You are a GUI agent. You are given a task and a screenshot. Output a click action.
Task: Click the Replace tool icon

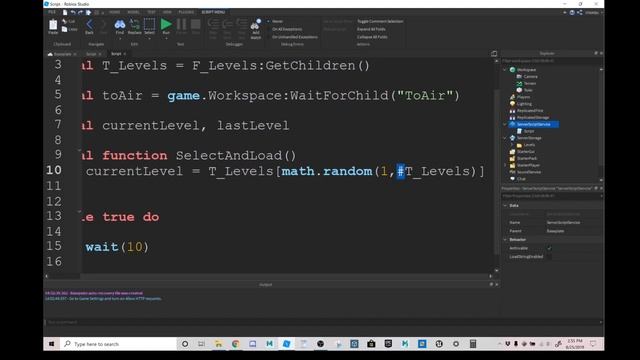[x=134, y=24]
